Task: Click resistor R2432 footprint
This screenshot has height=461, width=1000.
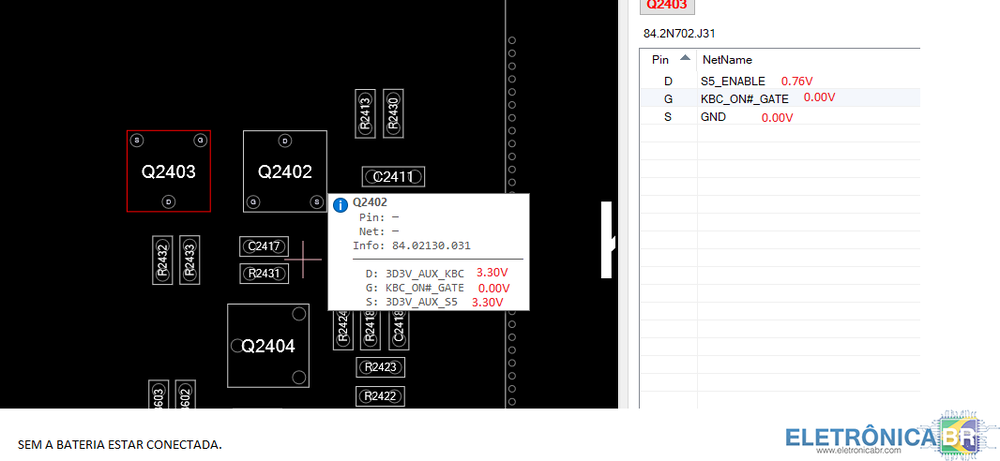Action: coord(164,261)
